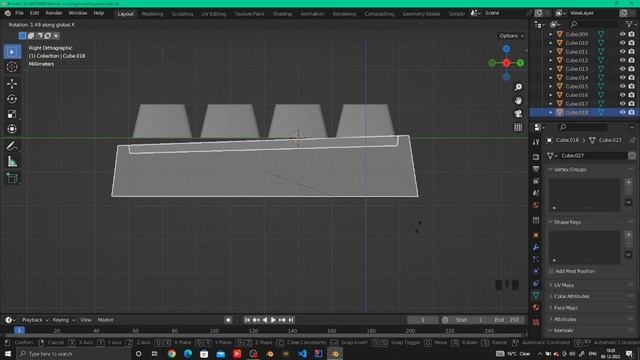This screenshot has width=640, height=360.
Task: Open the Edit menu
Action: pos(34,13)
